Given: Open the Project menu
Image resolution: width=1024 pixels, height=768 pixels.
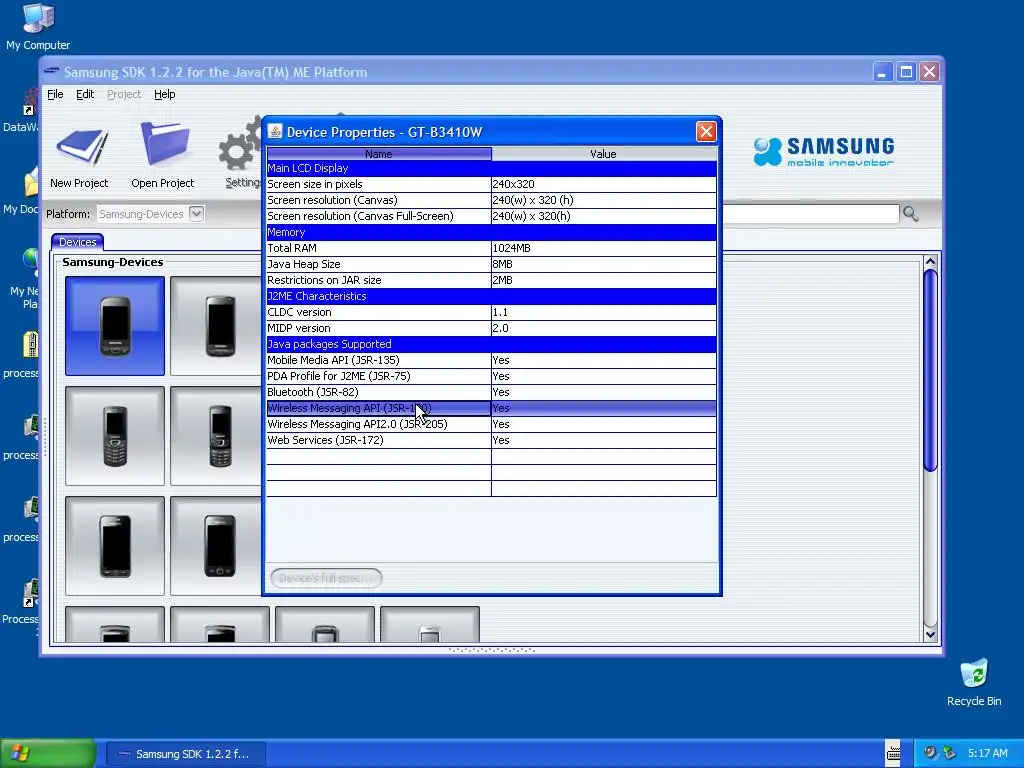Looking at the screenshot, I should [123, 94].
